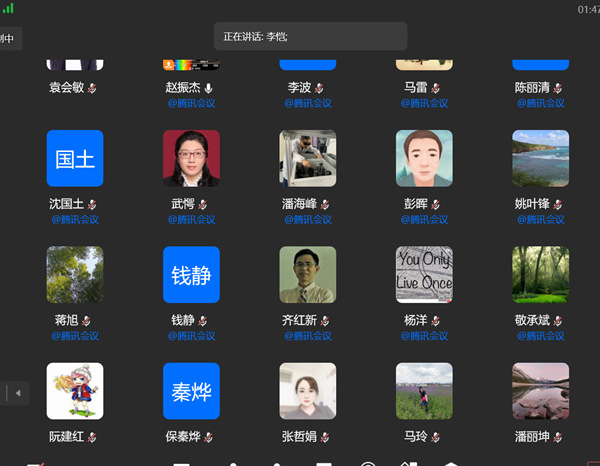Click the muted mic icon next to 武愕
The width and height of the screenshot is (600, 466).
[202, 204]
